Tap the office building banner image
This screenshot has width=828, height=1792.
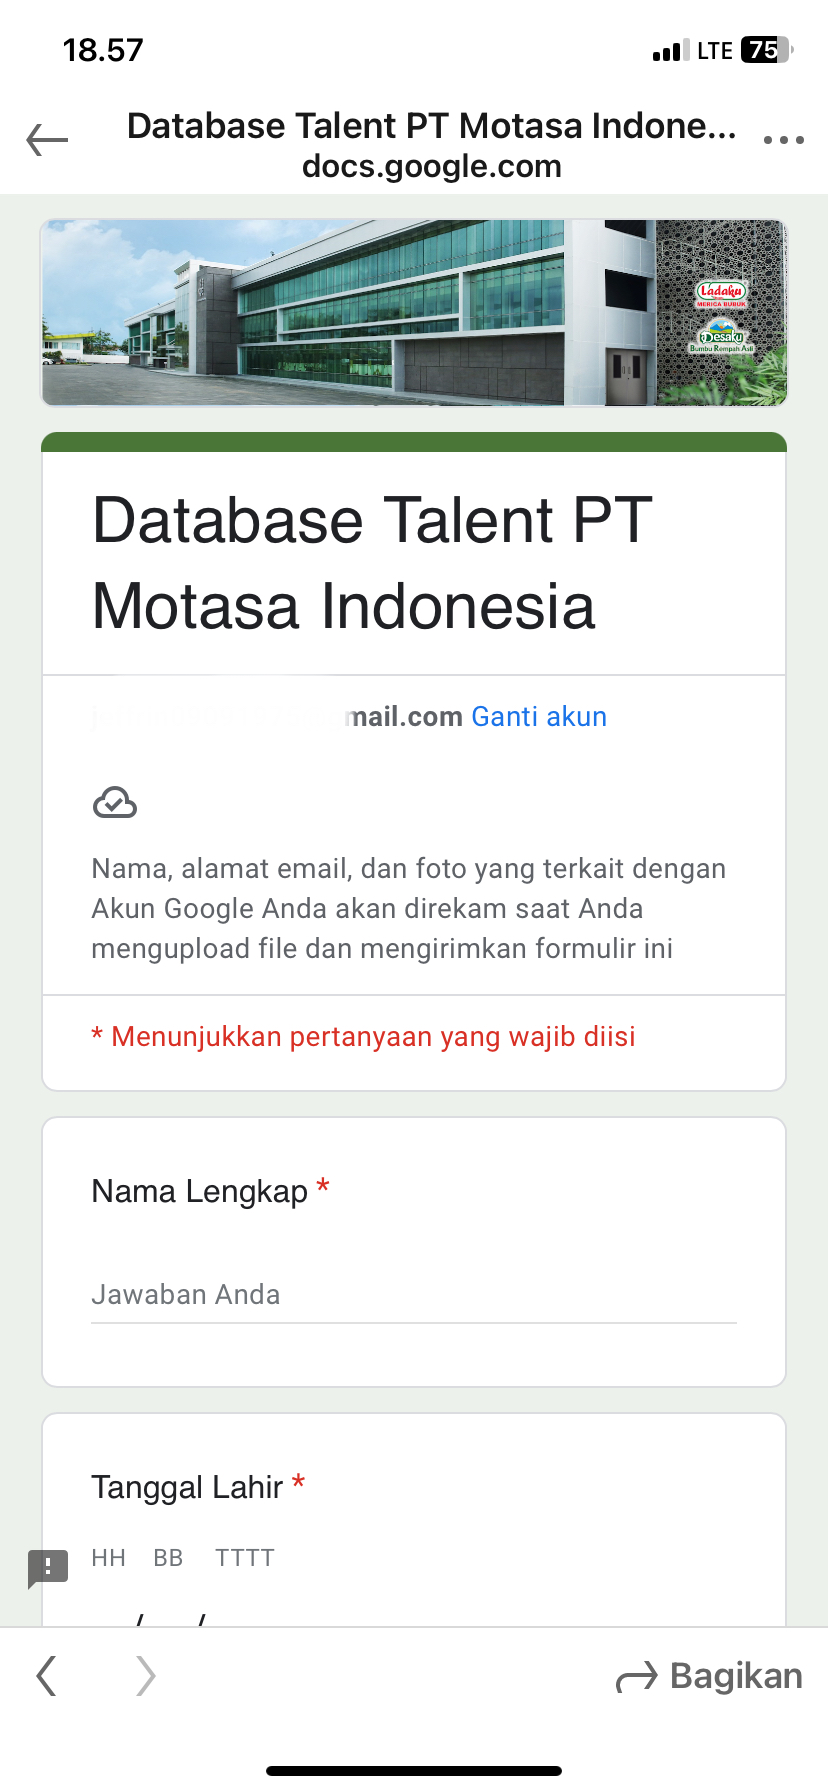tap(350, 312)
